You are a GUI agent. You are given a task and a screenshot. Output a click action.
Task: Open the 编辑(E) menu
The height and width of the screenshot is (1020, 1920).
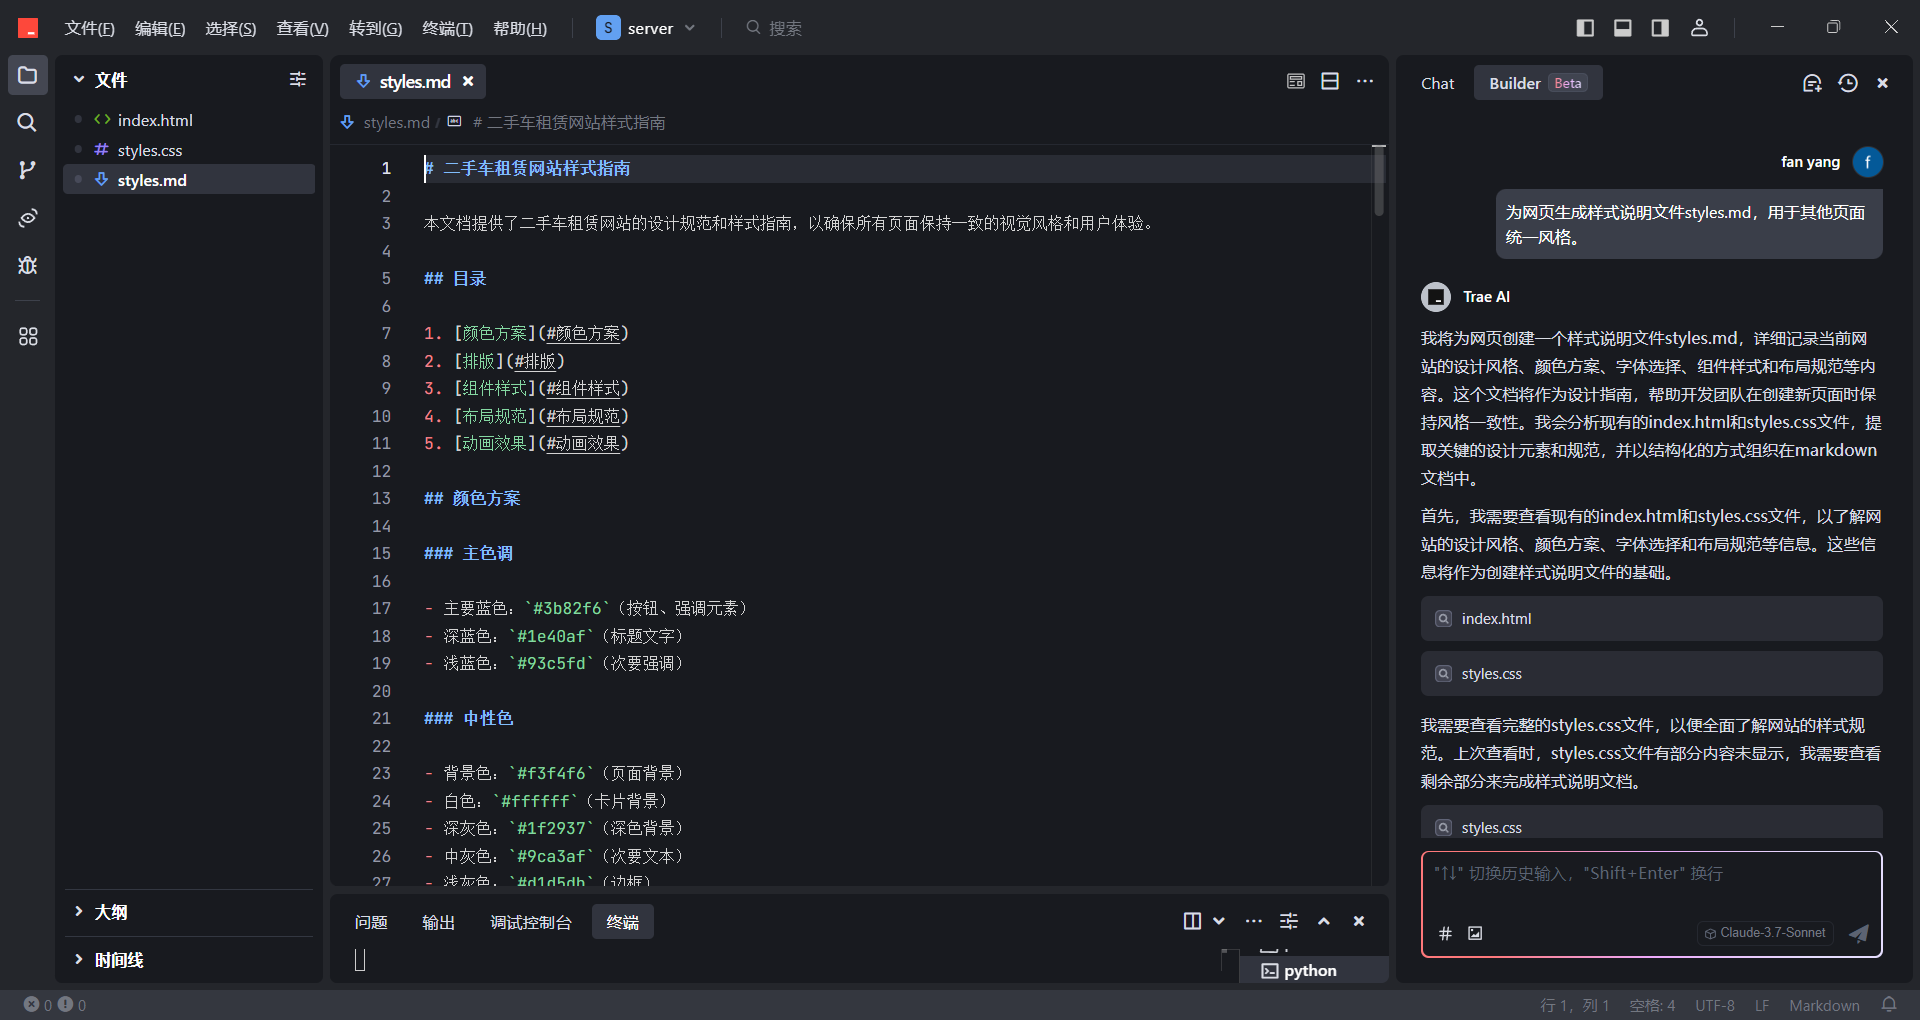coord(160,28)
